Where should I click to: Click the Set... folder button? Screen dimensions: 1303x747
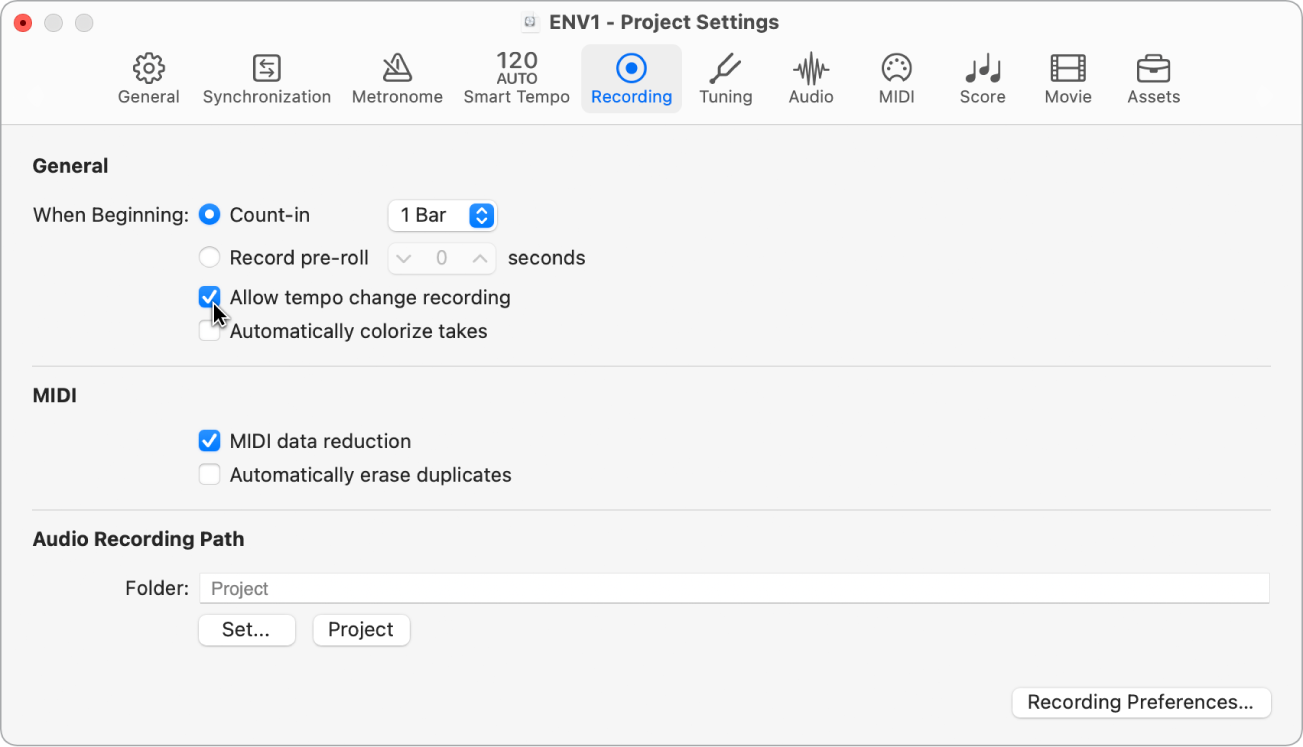[246, 630]
